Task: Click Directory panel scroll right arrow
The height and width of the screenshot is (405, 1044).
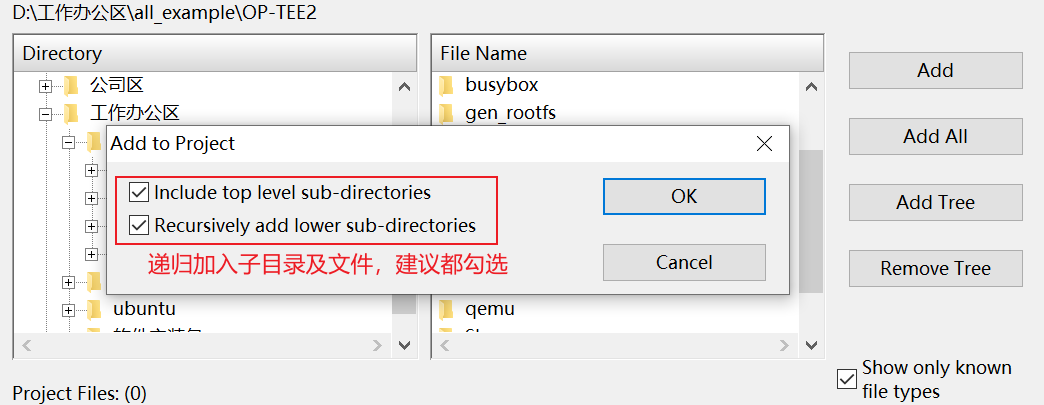Action: click(x=378, y=345)
